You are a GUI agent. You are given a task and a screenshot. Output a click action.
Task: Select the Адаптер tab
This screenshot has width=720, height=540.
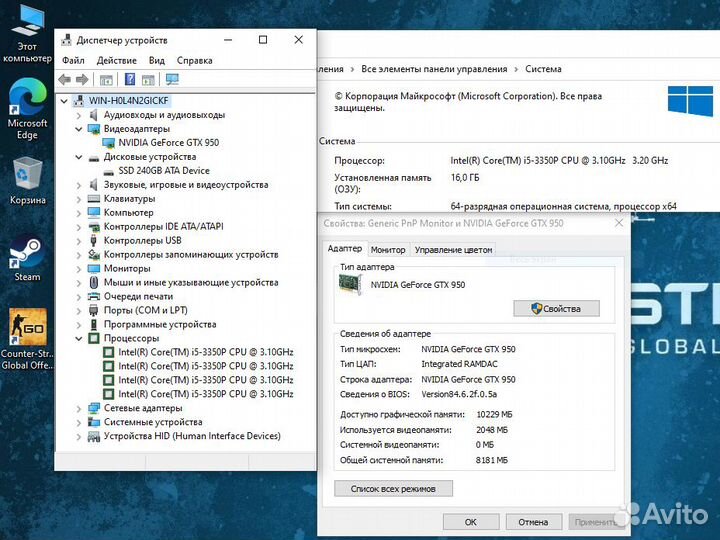click(345, 248)
